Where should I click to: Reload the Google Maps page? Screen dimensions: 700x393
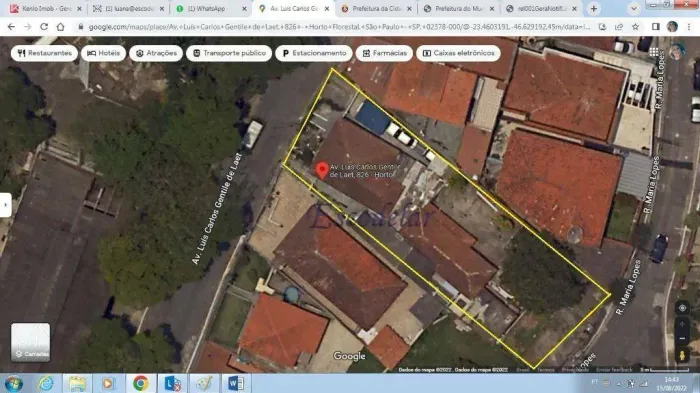tap(44, 27)
